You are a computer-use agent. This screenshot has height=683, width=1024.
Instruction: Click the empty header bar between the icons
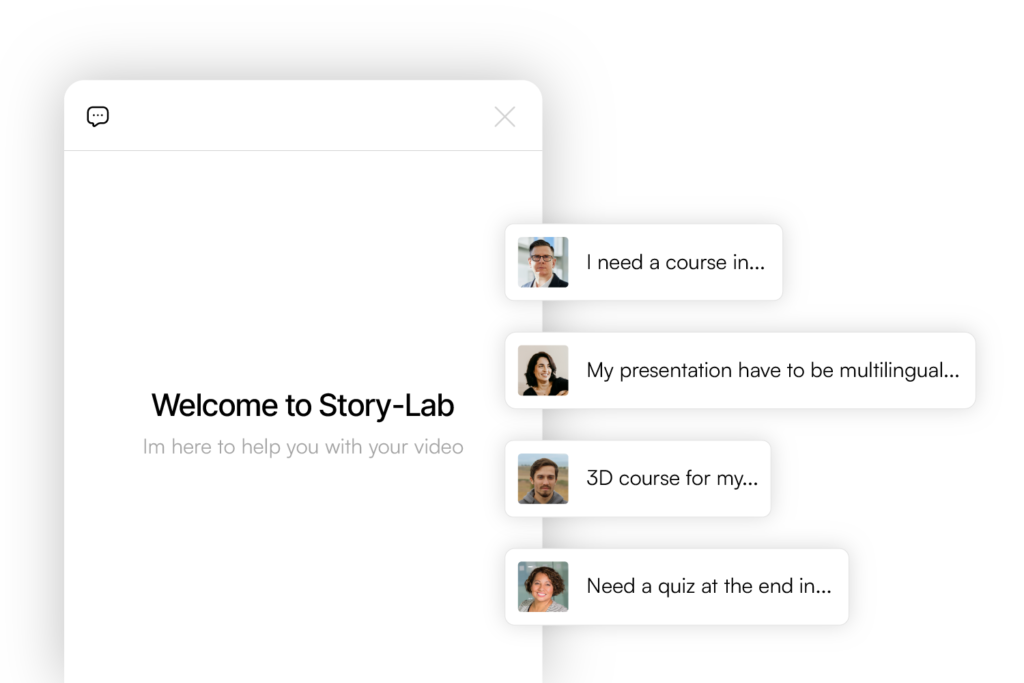tap(300, 117)
